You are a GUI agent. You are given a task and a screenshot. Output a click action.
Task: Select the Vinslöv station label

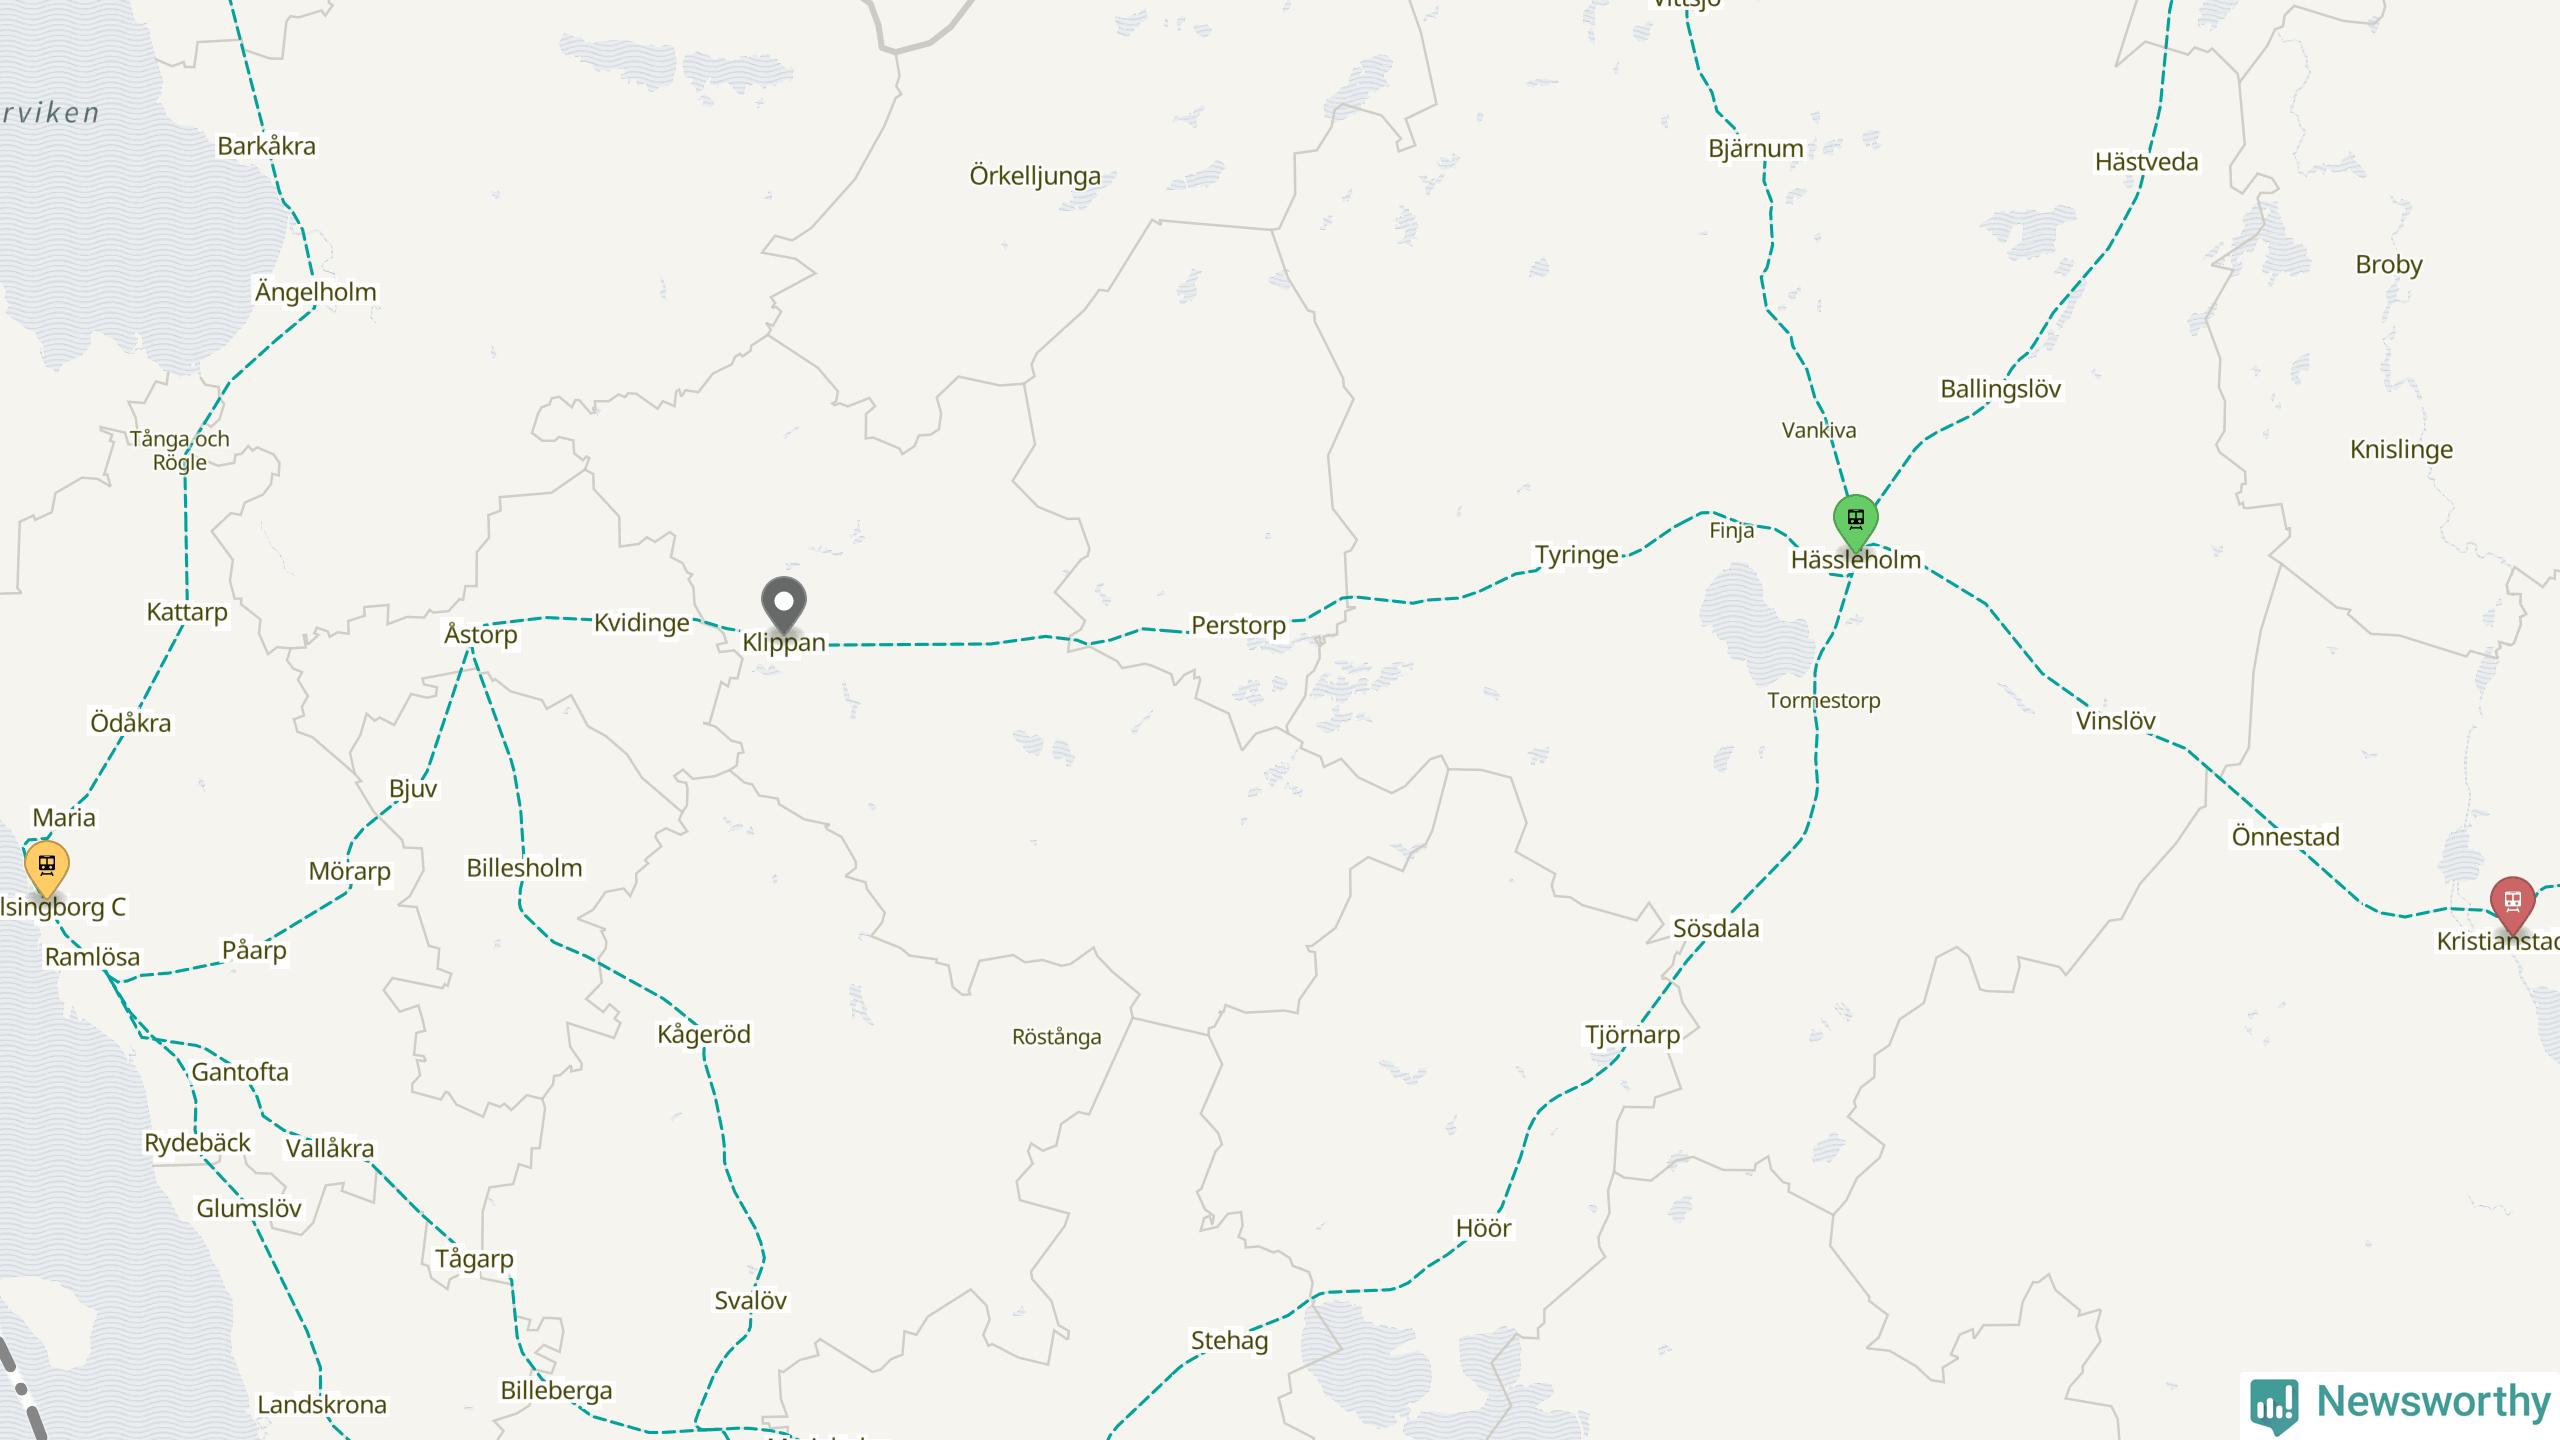pos(2116,720)
